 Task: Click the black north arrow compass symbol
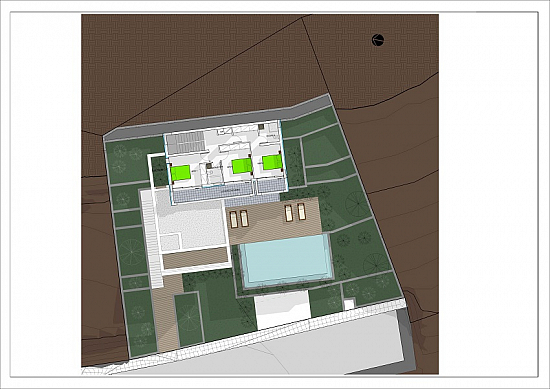coord(378,40)
